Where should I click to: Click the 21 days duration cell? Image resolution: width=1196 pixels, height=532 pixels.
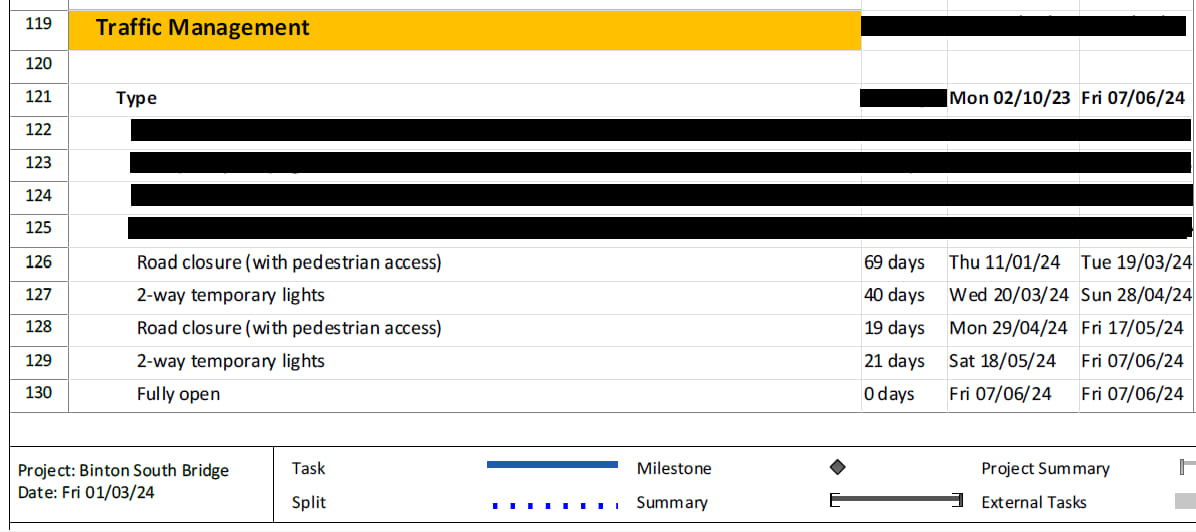894,360
